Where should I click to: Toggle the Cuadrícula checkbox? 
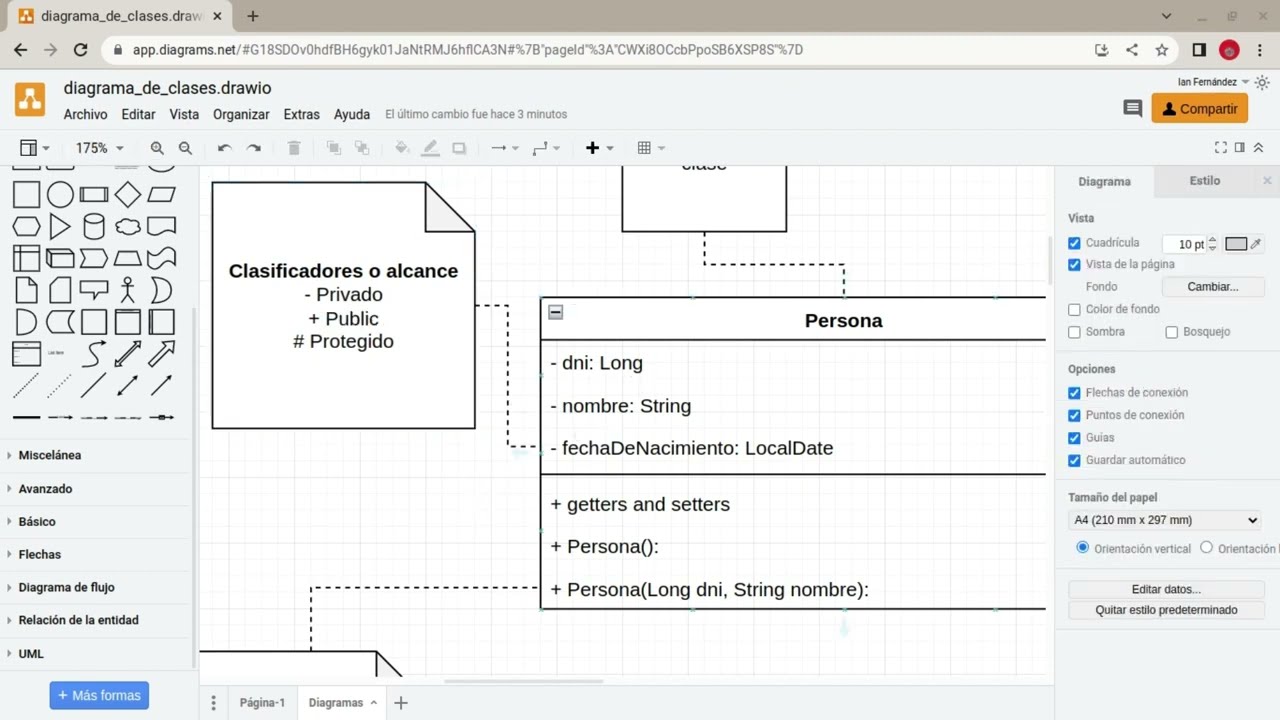point(1075,243)
